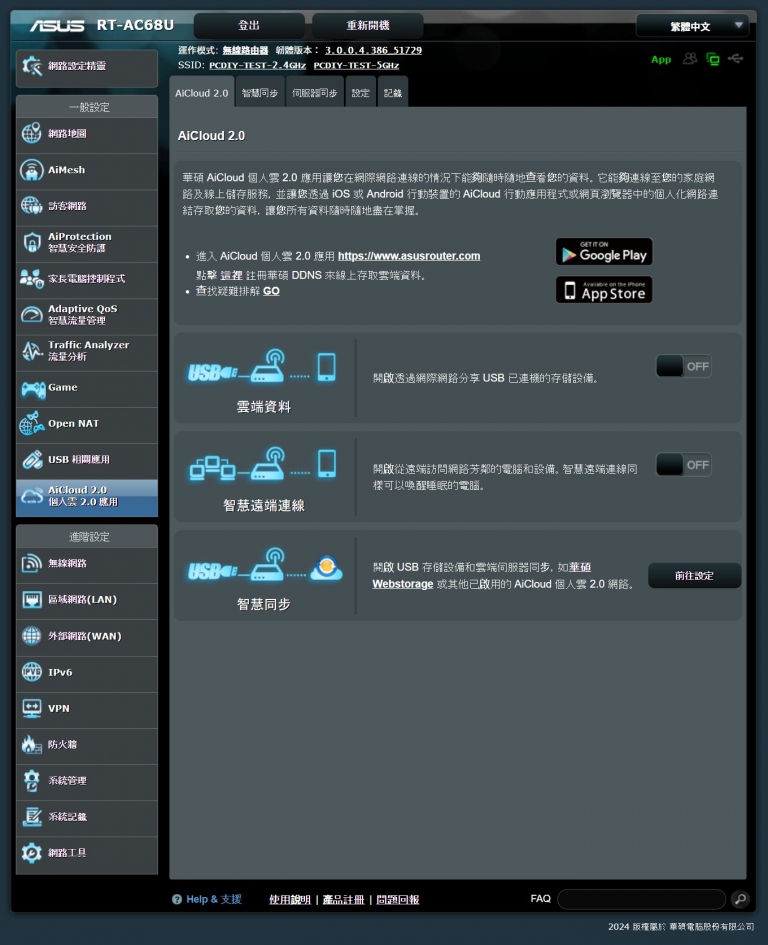
Task: Click the 智慧遠端連線 illustration
Action: (263, 465)
